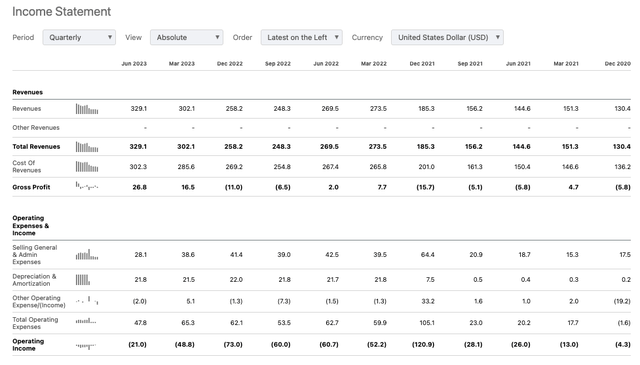Select the Jun 2022 column header
Screen dimensions: 640x365
[x=326, y=64]
